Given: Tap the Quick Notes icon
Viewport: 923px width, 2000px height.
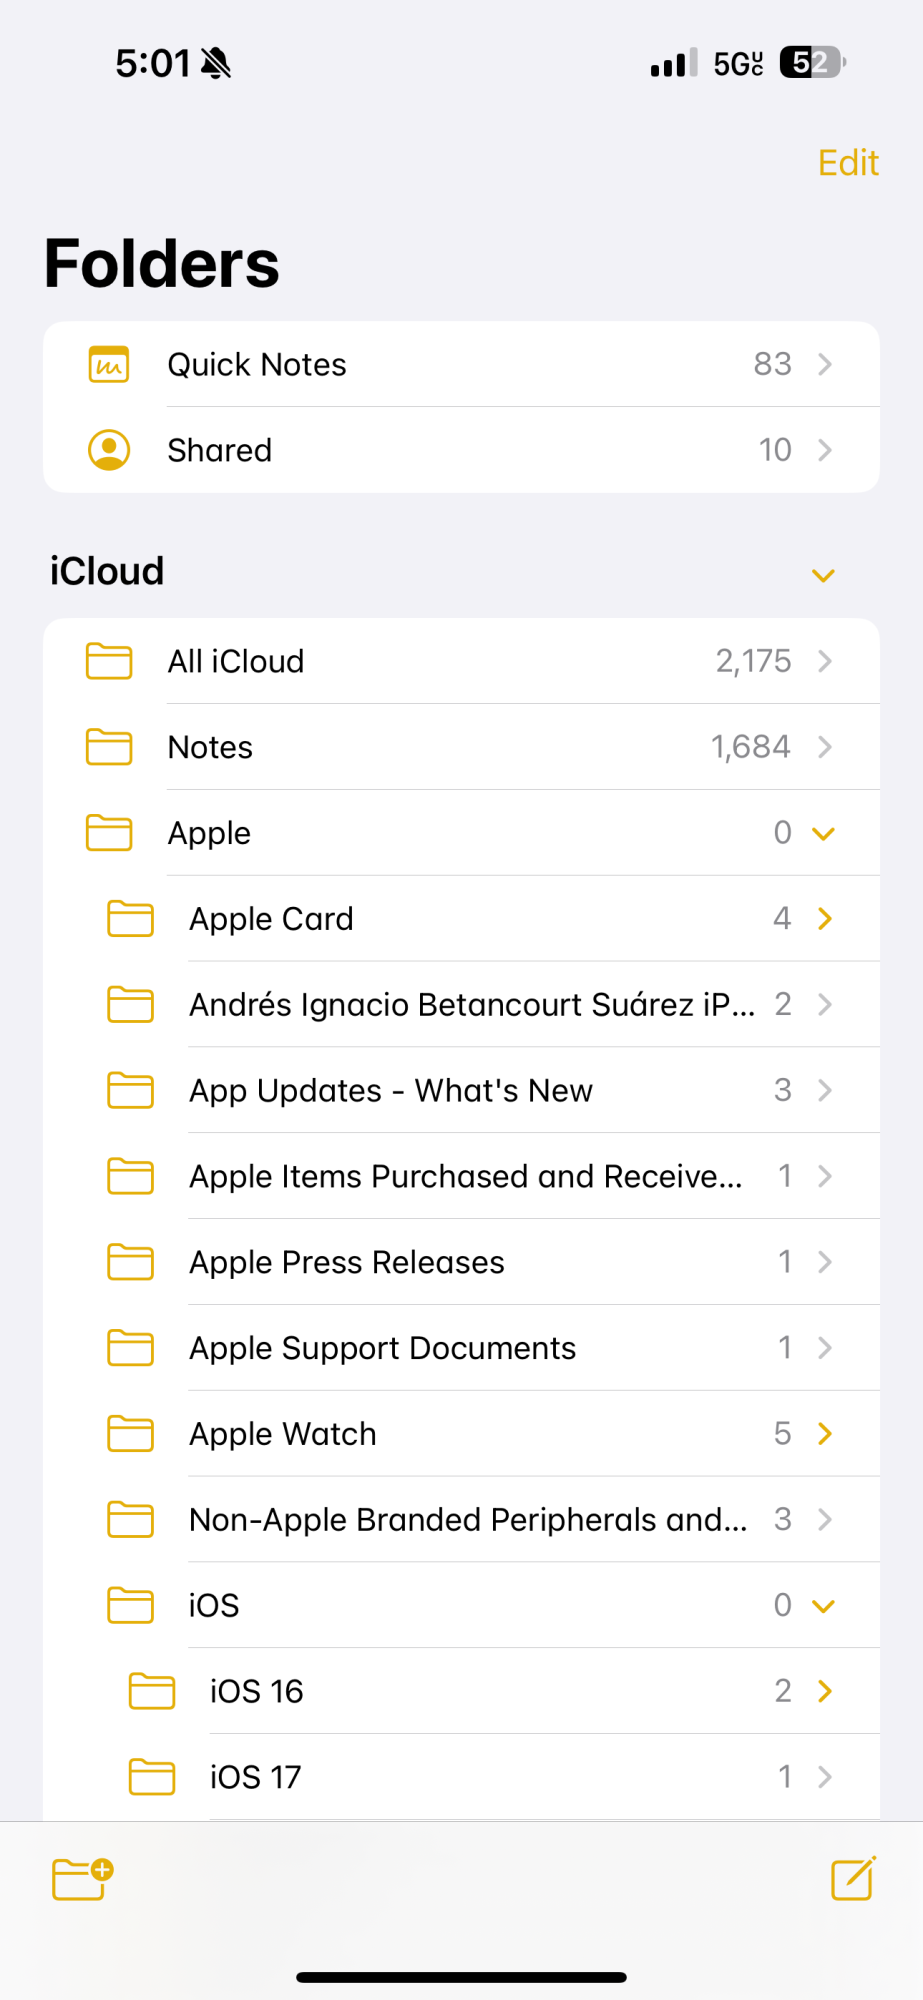Looking at the screenshot, I should [x=109, y=364].
